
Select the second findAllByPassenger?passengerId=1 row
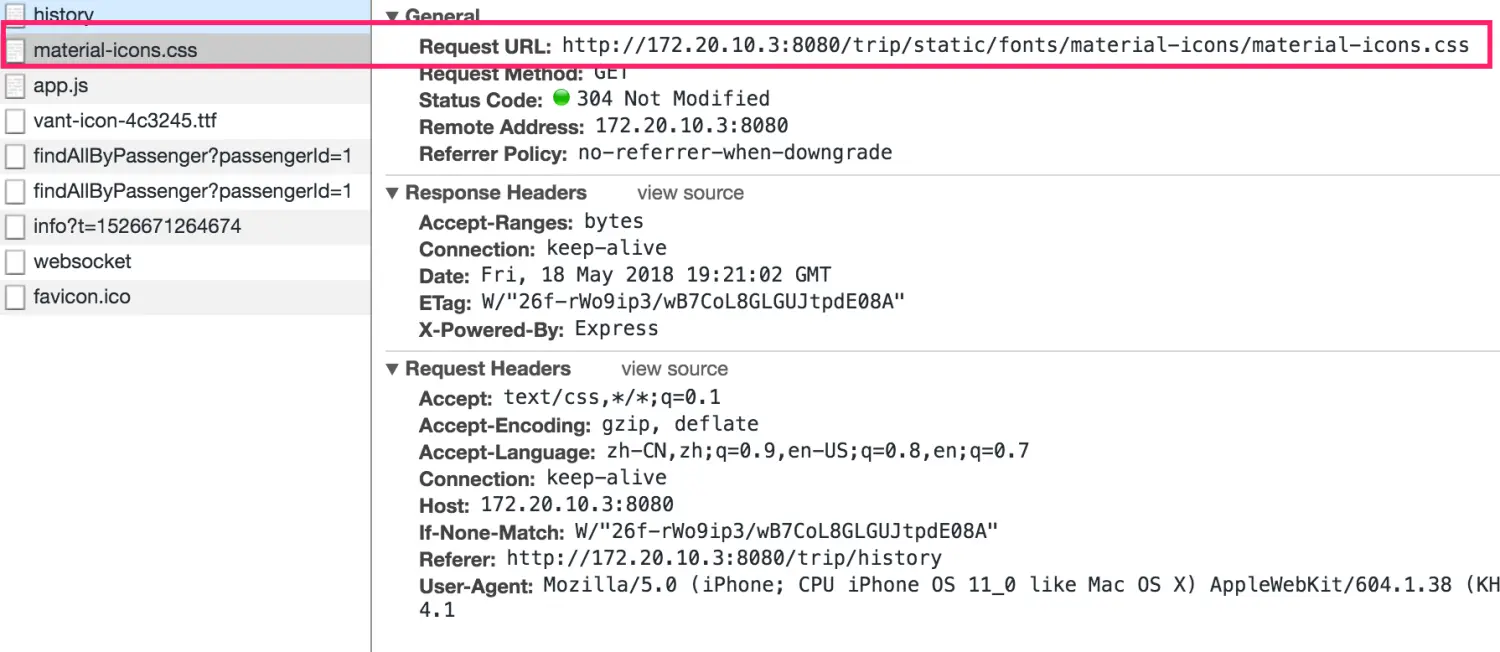192,191
